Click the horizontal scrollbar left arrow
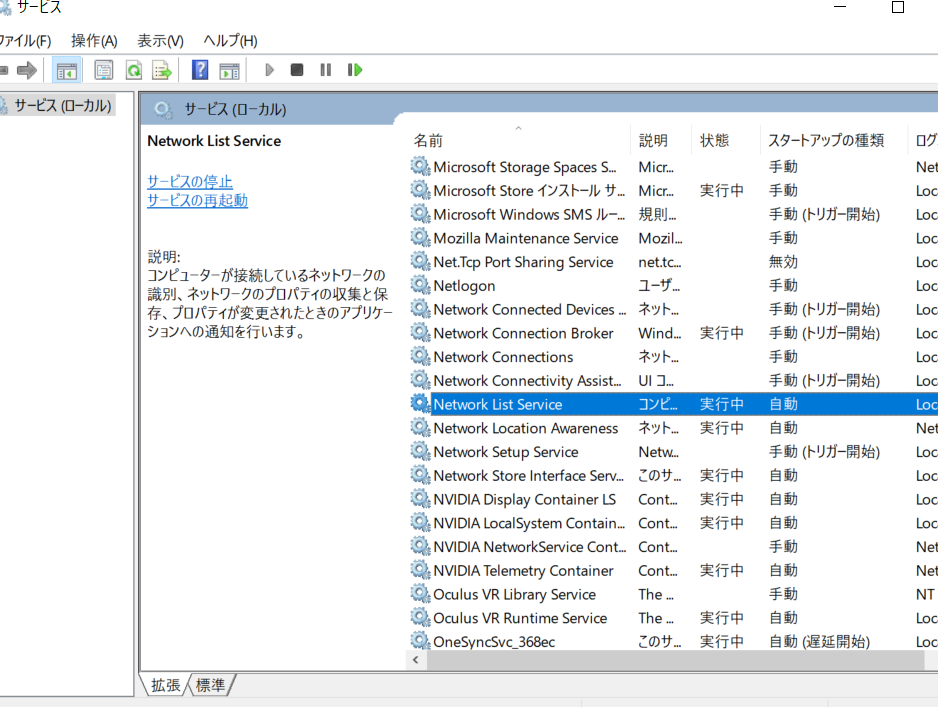 pyautogui.click(x=415, y=660)
